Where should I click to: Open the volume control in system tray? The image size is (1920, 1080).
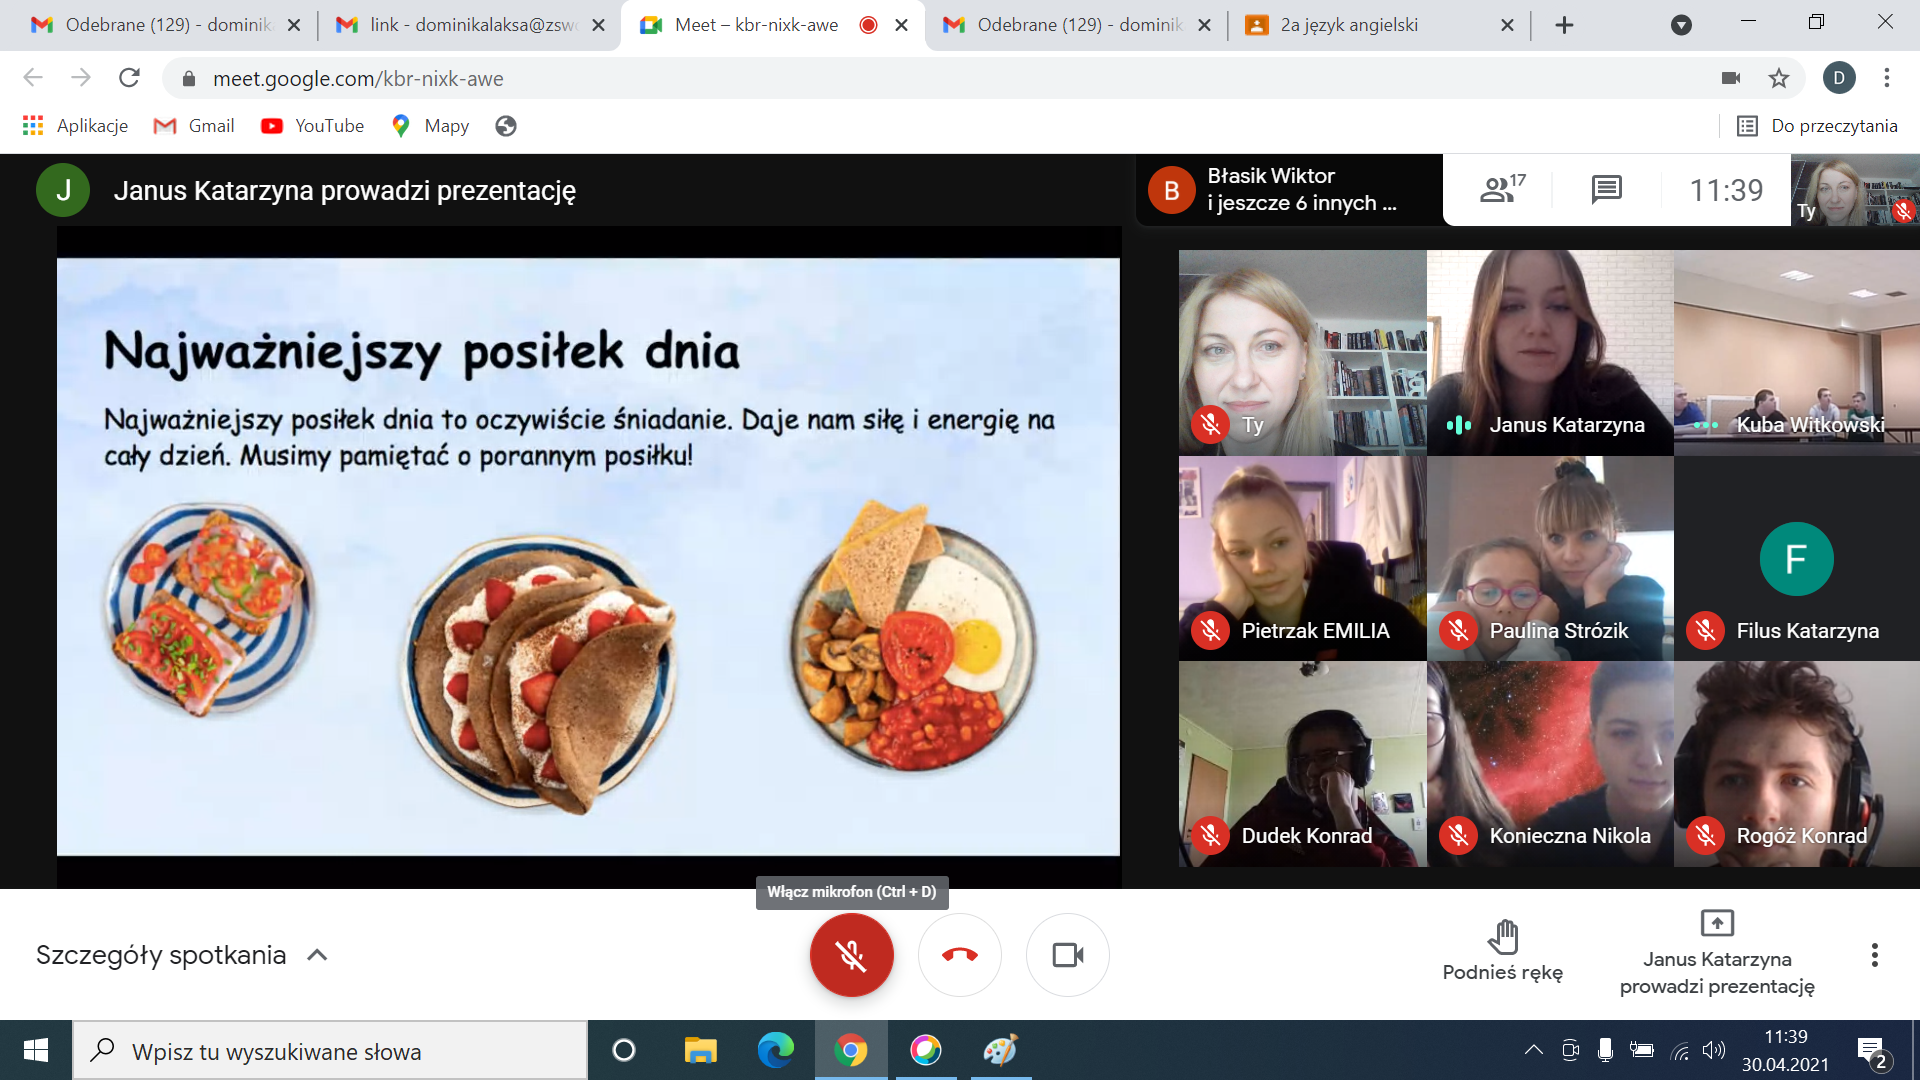(1714, 1050)
